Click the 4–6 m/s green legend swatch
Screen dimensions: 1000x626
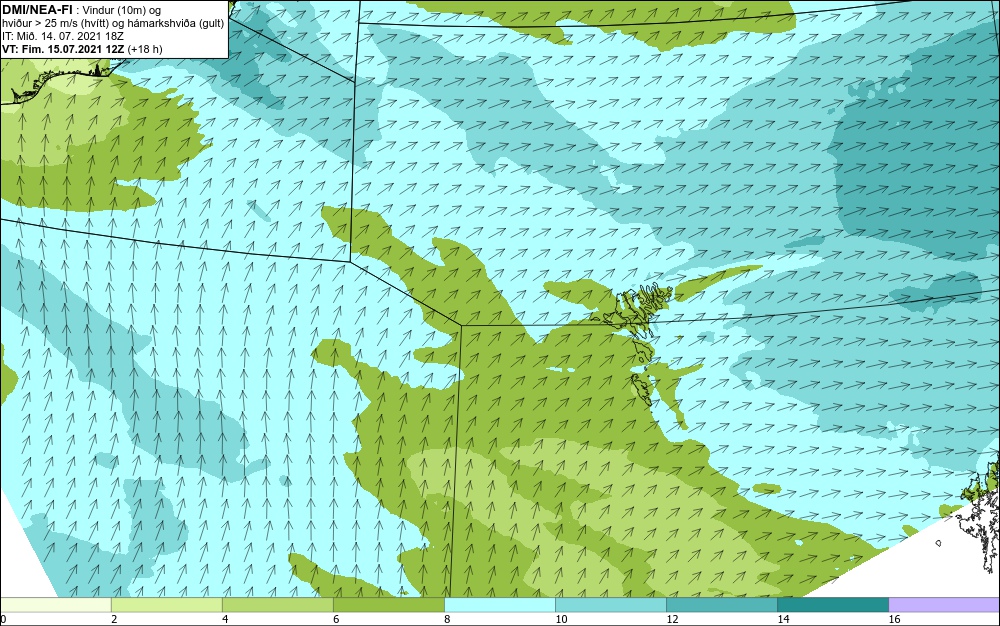(277, 605)
